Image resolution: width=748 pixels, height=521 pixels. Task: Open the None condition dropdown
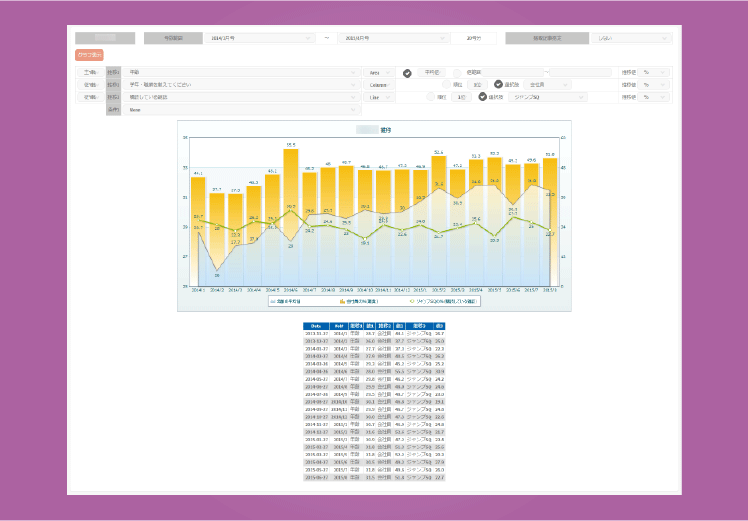click(242, 110)
